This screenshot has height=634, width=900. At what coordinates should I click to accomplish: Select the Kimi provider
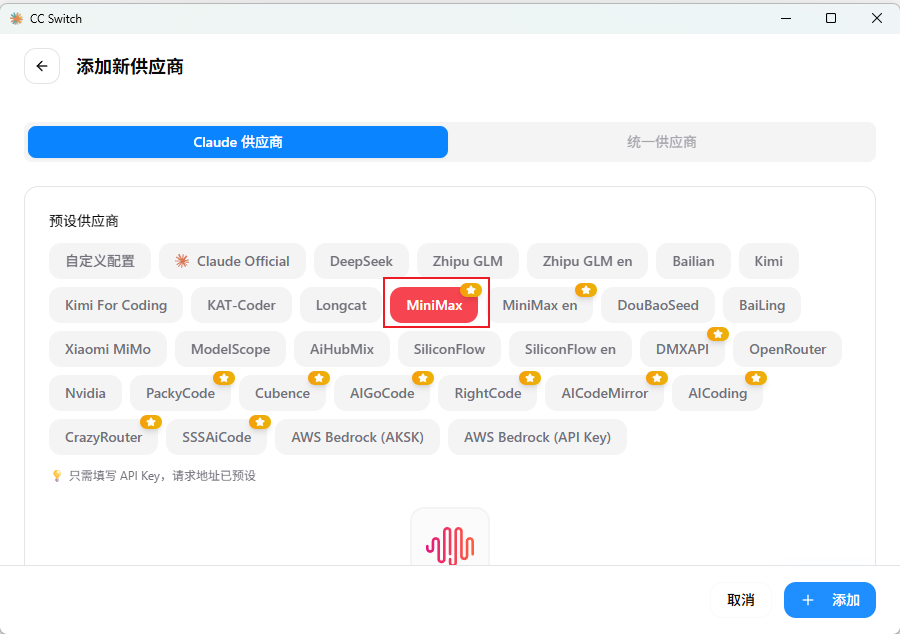point(769,261)
